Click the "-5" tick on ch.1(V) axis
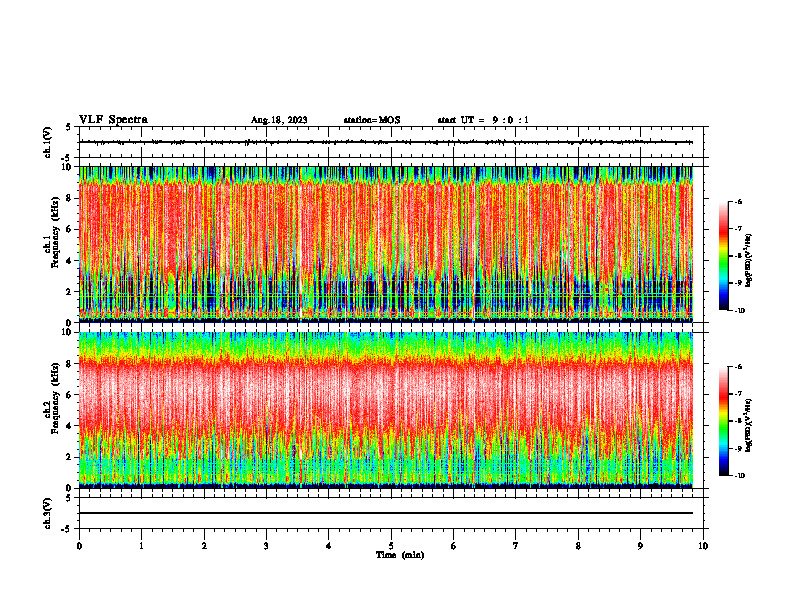792x612 pixels. pyautogui.click(x=67, y=158)
